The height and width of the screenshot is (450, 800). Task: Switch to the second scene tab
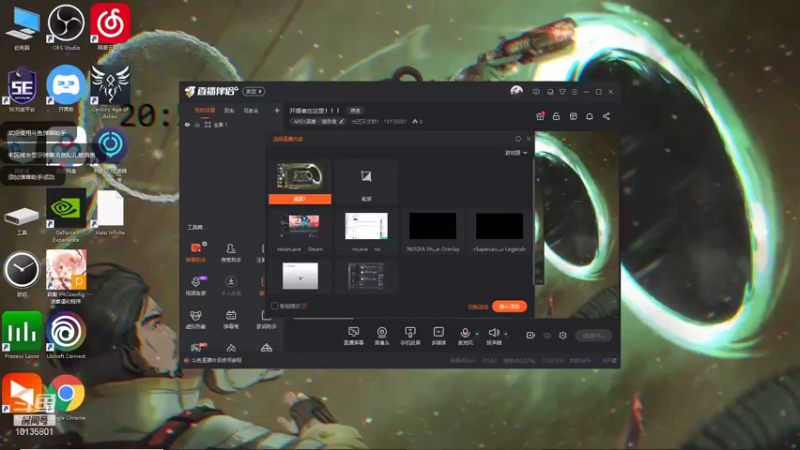click(x=229, y=110)
